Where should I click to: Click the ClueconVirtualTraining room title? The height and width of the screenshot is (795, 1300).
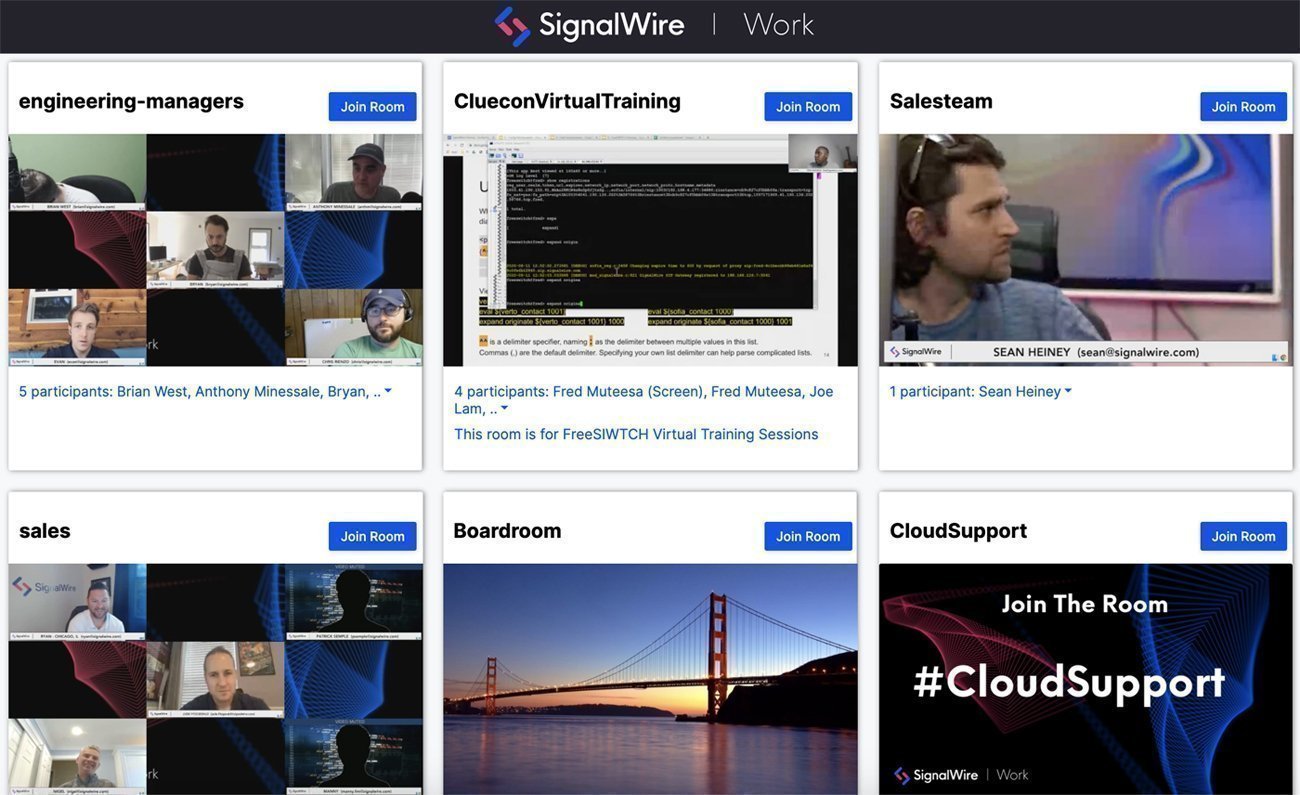coord(567,101)
